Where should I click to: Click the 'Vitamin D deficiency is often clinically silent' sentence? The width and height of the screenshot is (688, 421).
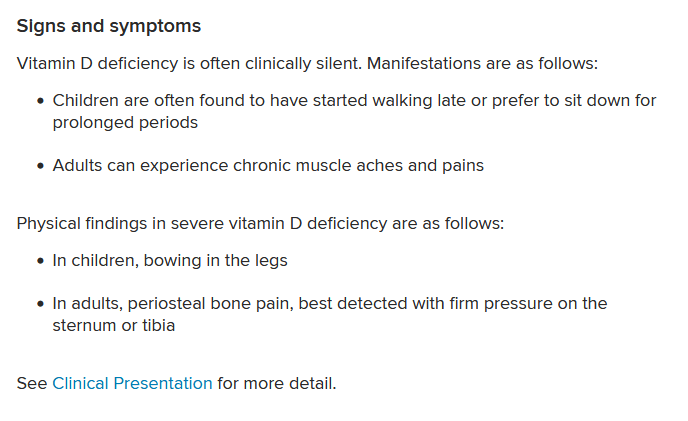coord(189,64)
